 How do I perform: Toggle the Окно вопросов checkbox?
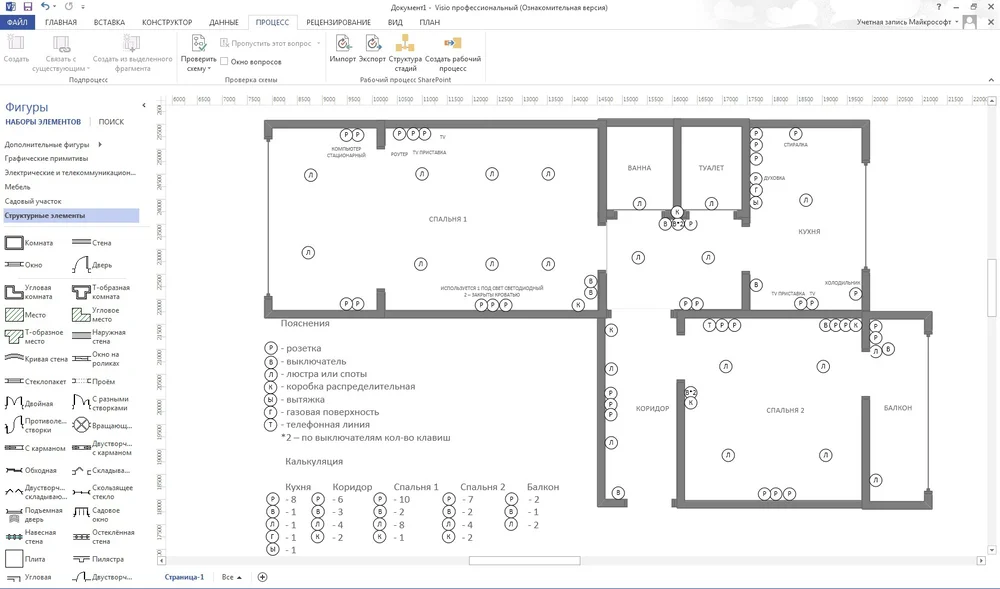pyautogui.click(x=224, y=62)
